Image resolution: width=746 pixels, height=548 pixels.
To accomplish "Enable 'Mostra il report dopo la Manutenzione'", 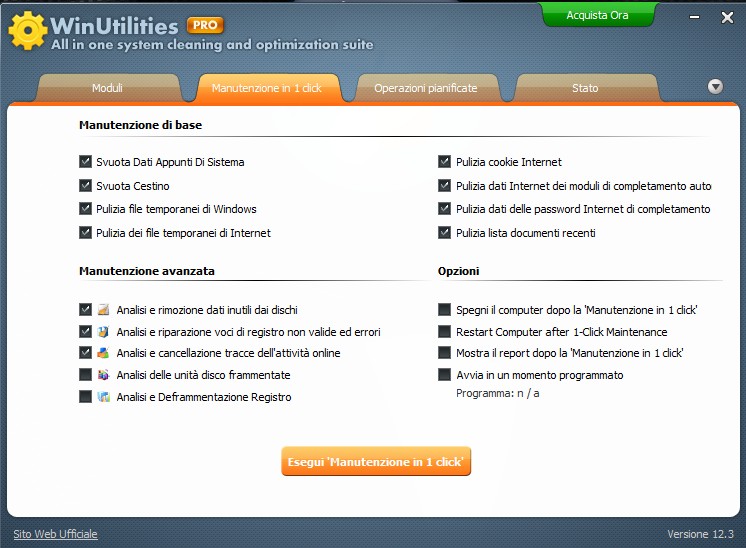I will [x=444, y=353].
